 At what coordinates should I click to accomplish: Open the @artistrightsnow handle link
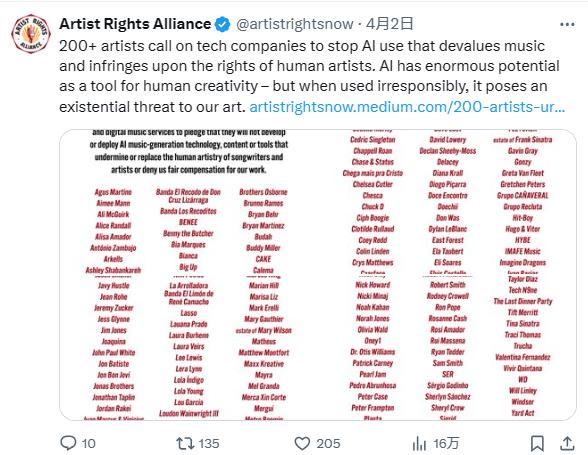pyautogui.click(x=295, y=24)
